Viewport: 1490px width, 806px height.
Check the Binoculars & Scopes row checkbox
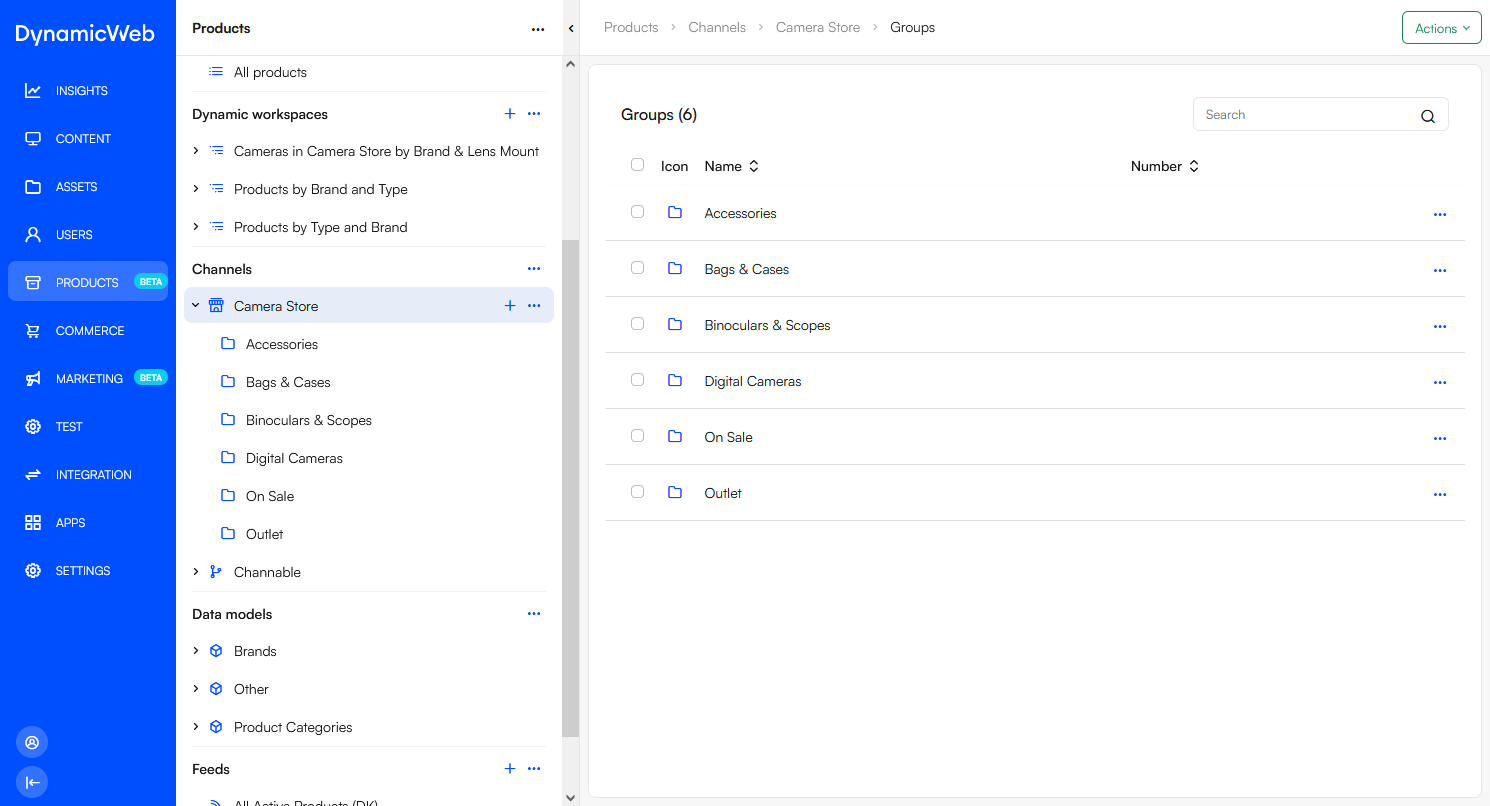tap(637, 324)
